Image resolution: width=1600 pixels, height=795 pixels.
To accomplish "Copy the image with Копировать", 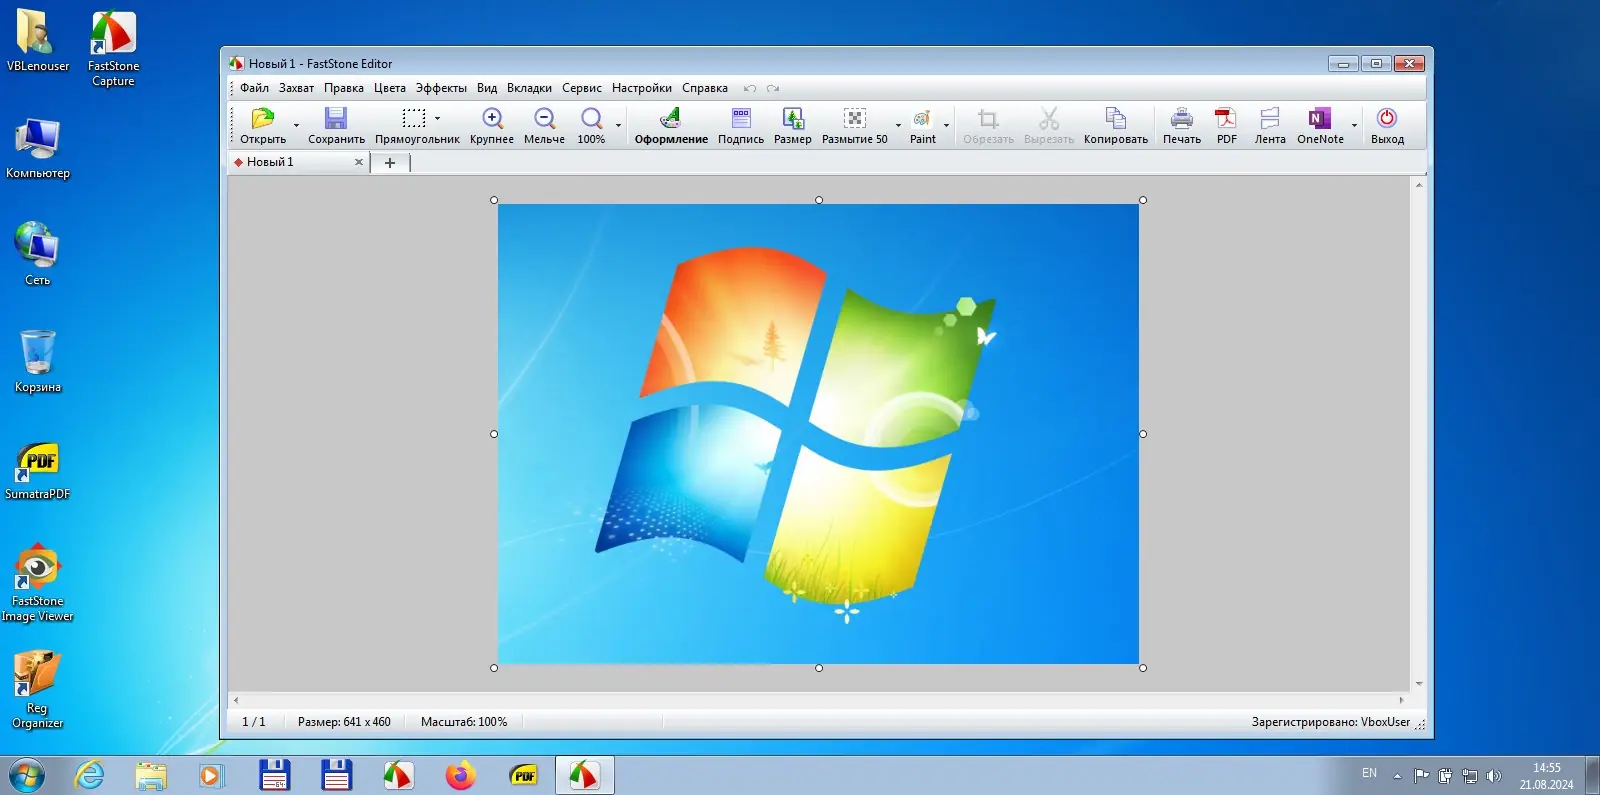I will pyautogui.click(x=1116, y=119).
